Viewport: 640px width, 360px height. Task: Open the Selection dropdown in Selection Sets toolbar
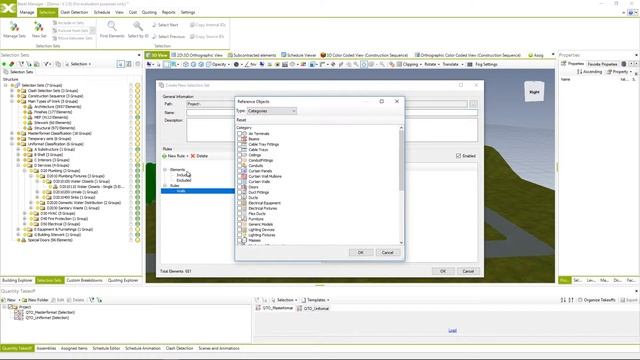(78, 64)
